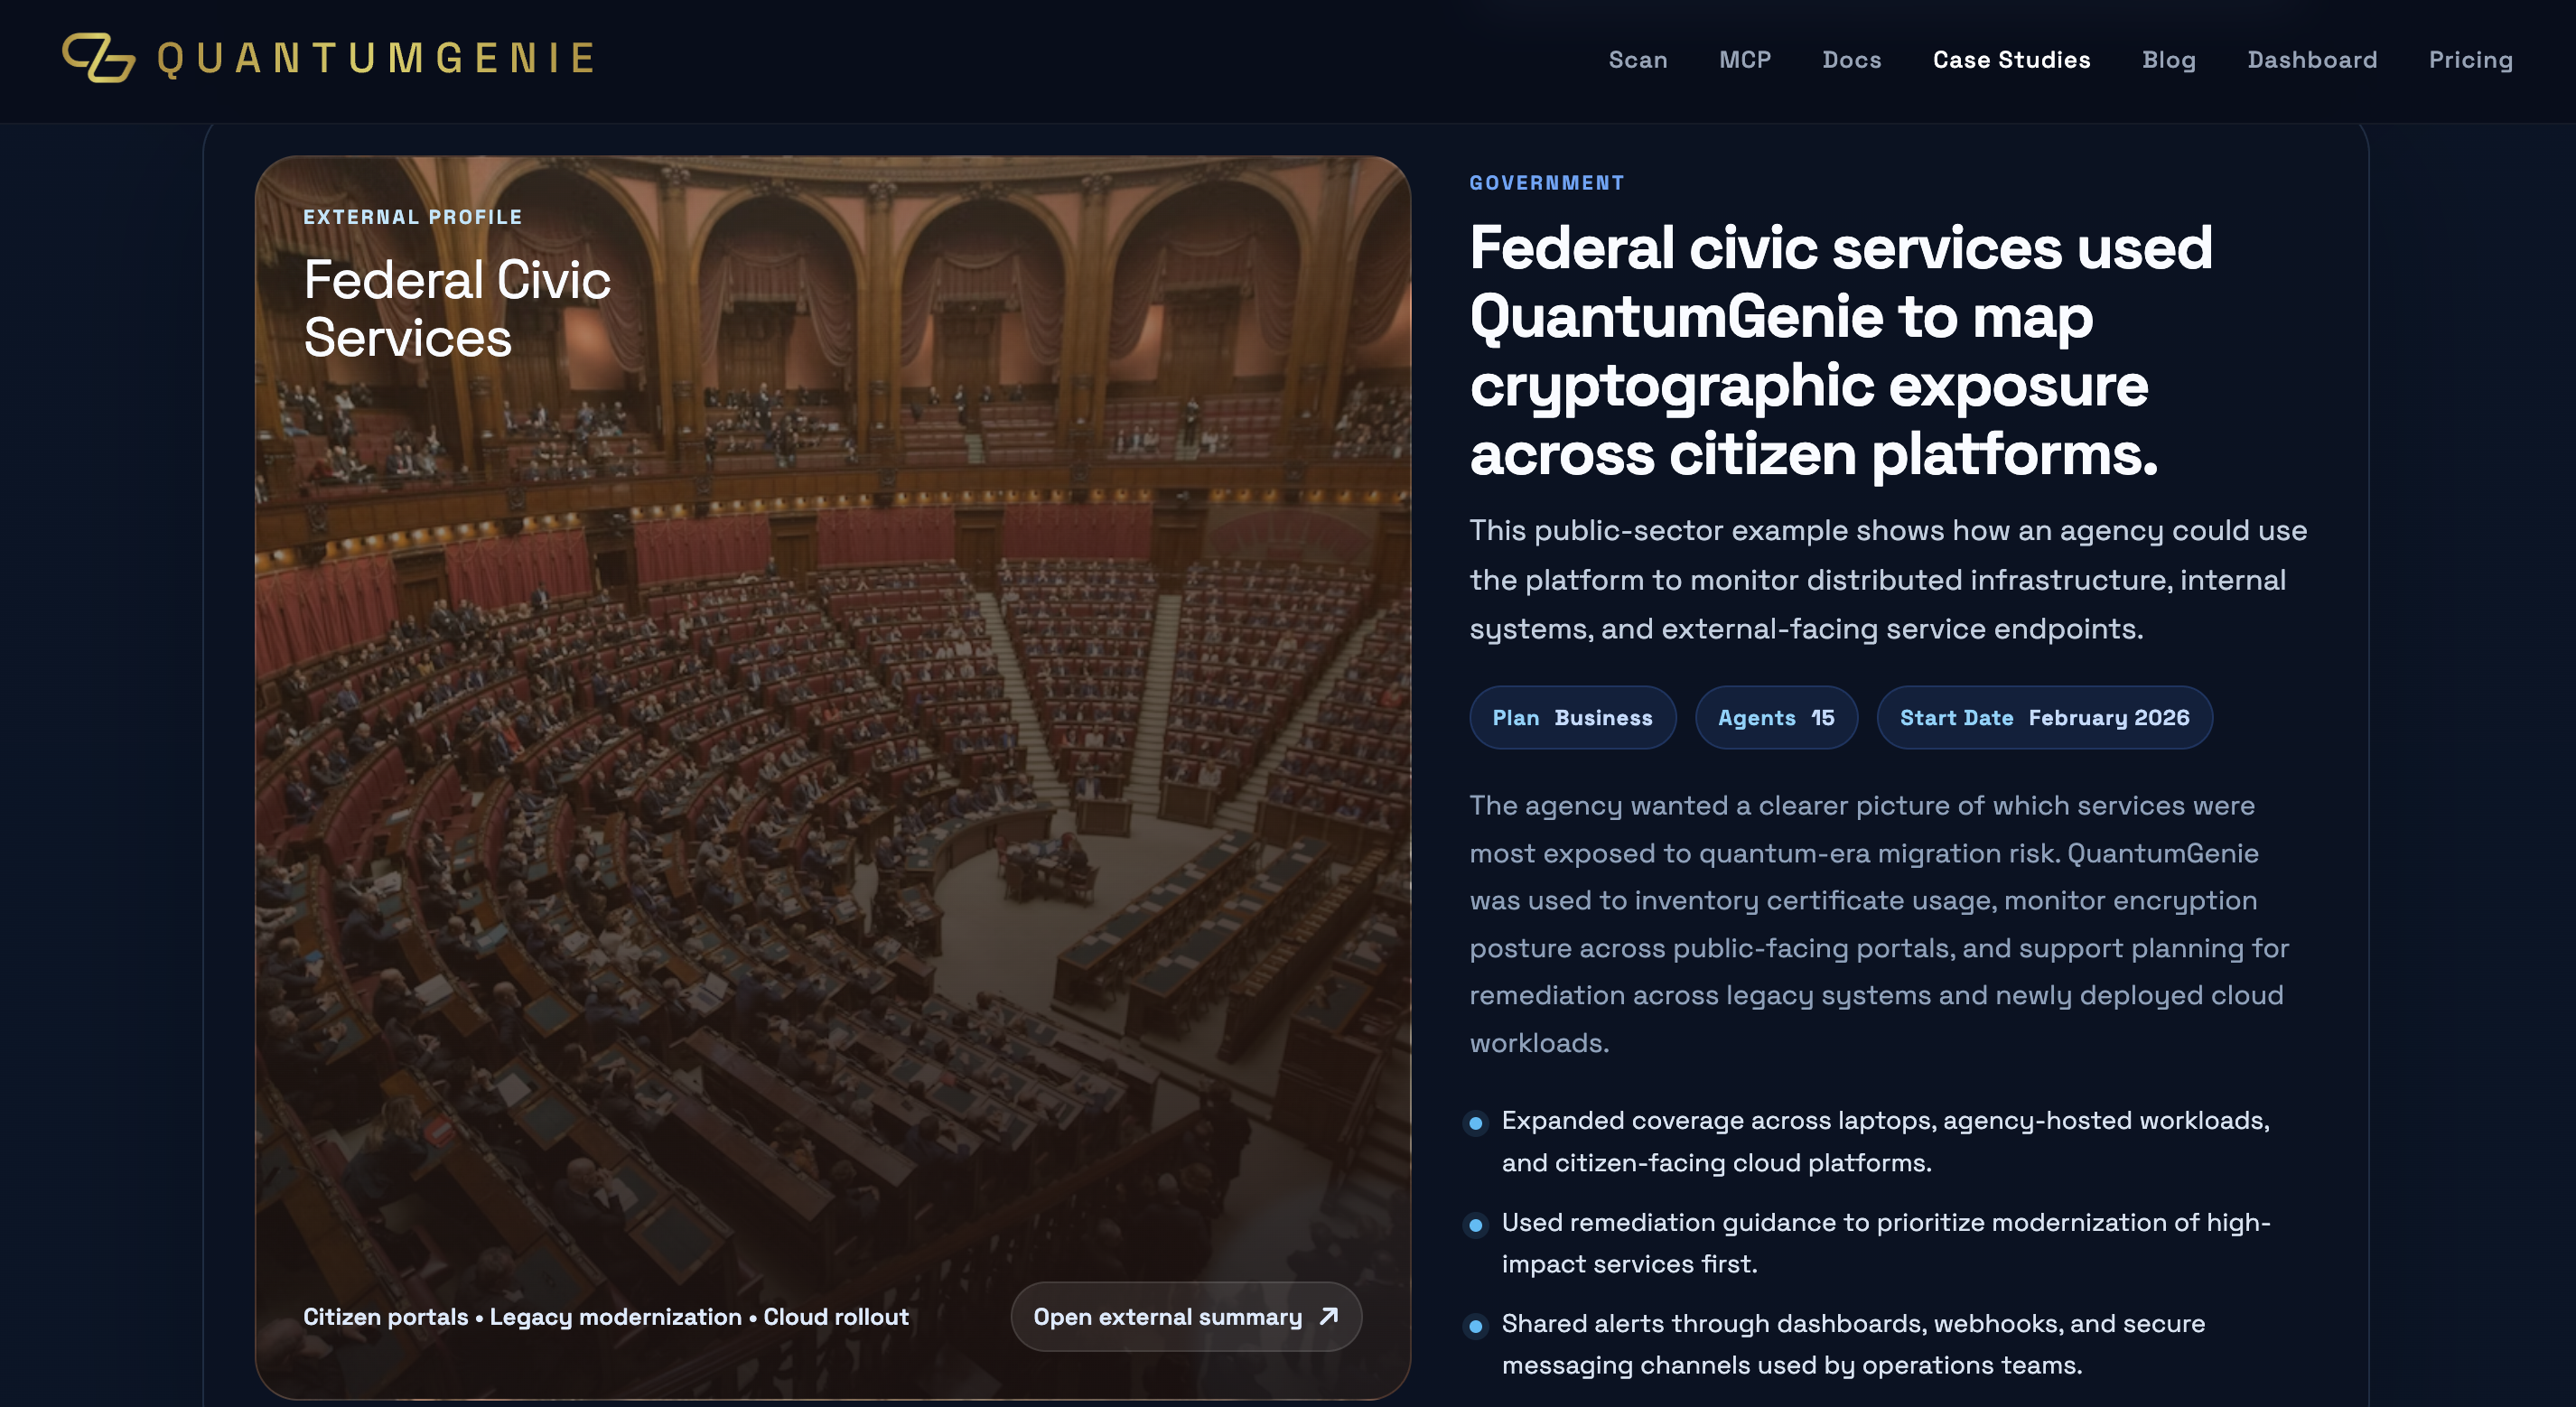Click the EXTERNAL PROFILE label

(412, 217)
